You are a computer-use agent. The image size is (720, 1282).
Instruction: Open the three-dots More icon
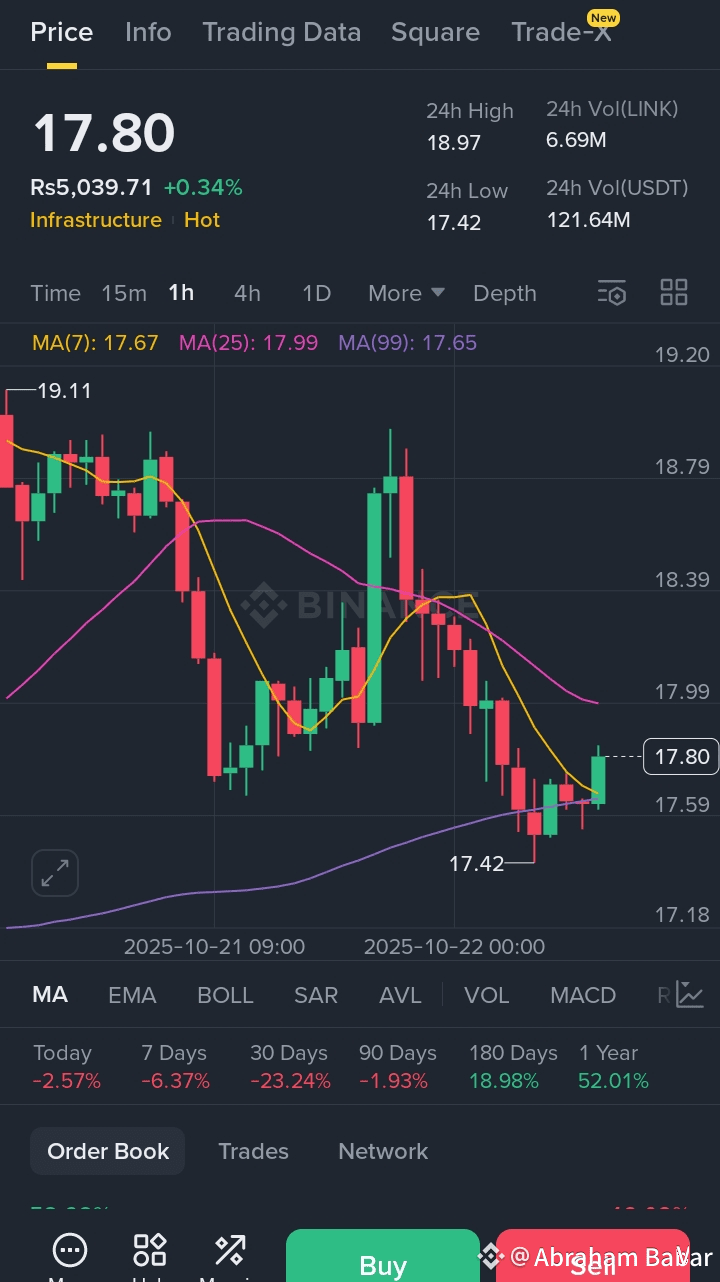(x=70, y=1250)
